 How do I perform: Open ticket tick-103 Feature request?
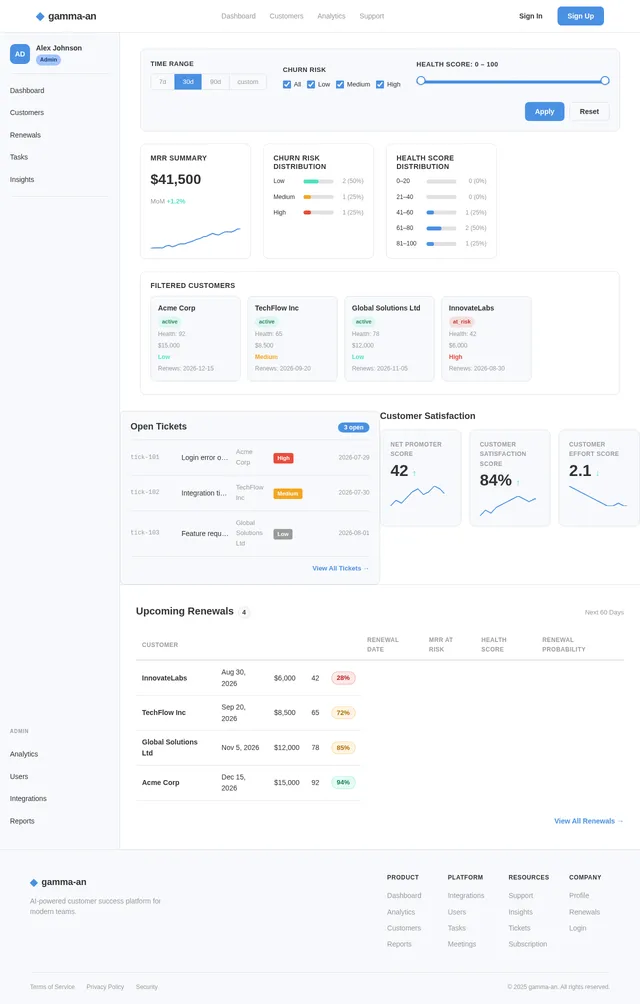(250, 533)
